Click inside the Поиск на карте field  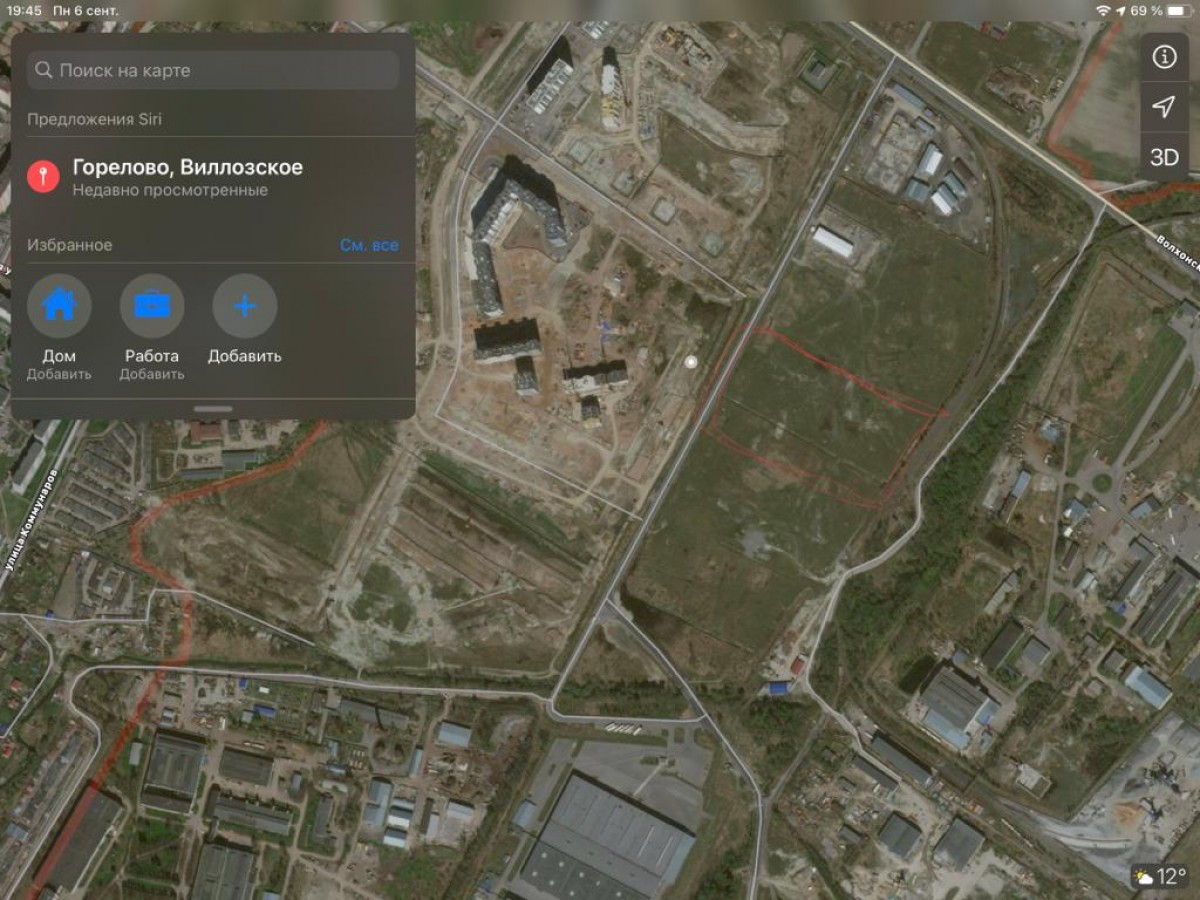point(225,71)
